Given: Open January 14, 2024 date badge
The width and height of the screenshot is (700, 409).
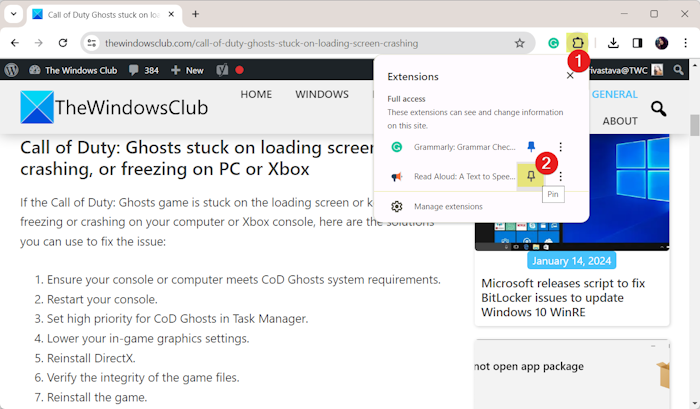Looking at the screenshot, I should click(571, 261).
